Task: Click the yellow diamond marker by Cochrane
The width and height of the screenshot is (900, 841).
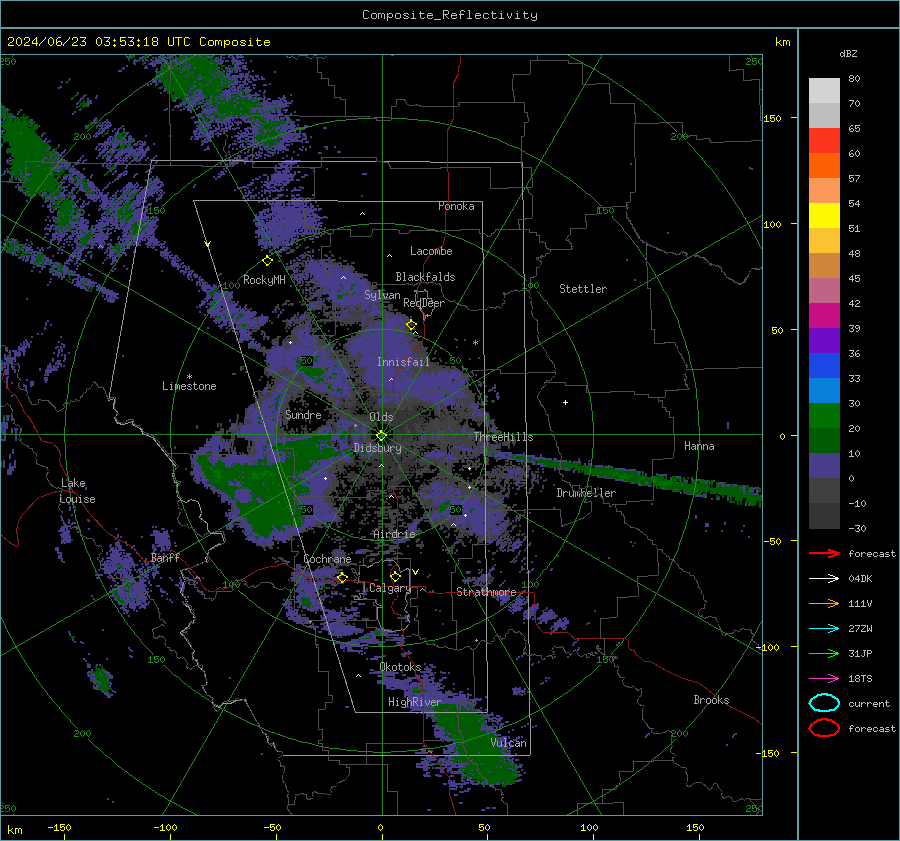Action: (x=342, y=577)
